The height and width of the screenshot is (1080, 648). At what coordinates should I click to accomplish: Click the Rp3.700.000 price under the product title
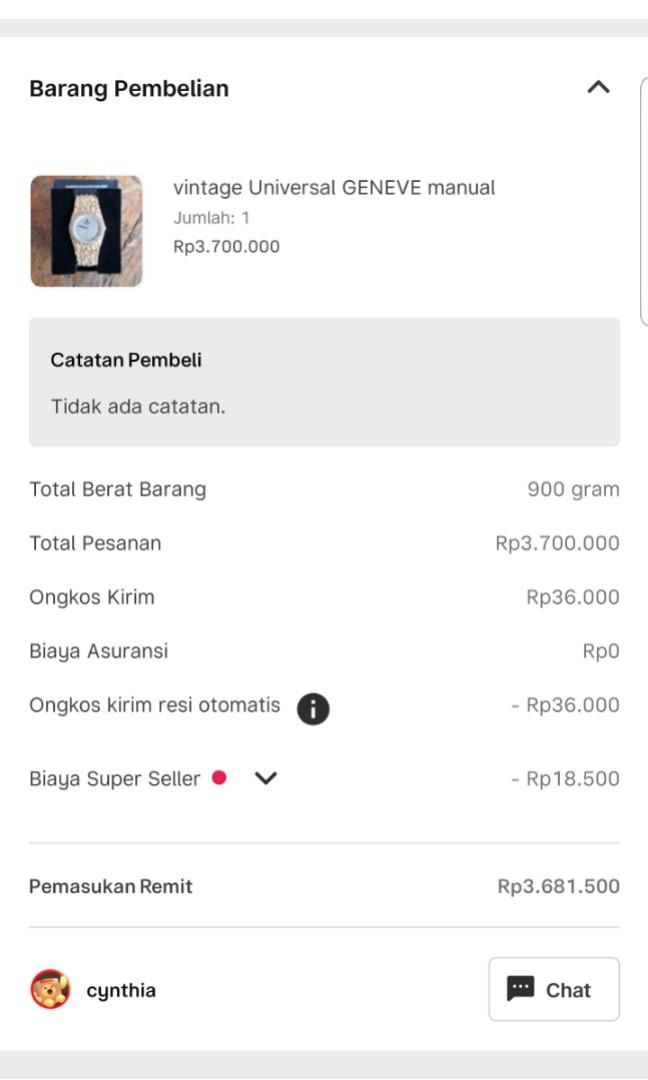(228, 245)
